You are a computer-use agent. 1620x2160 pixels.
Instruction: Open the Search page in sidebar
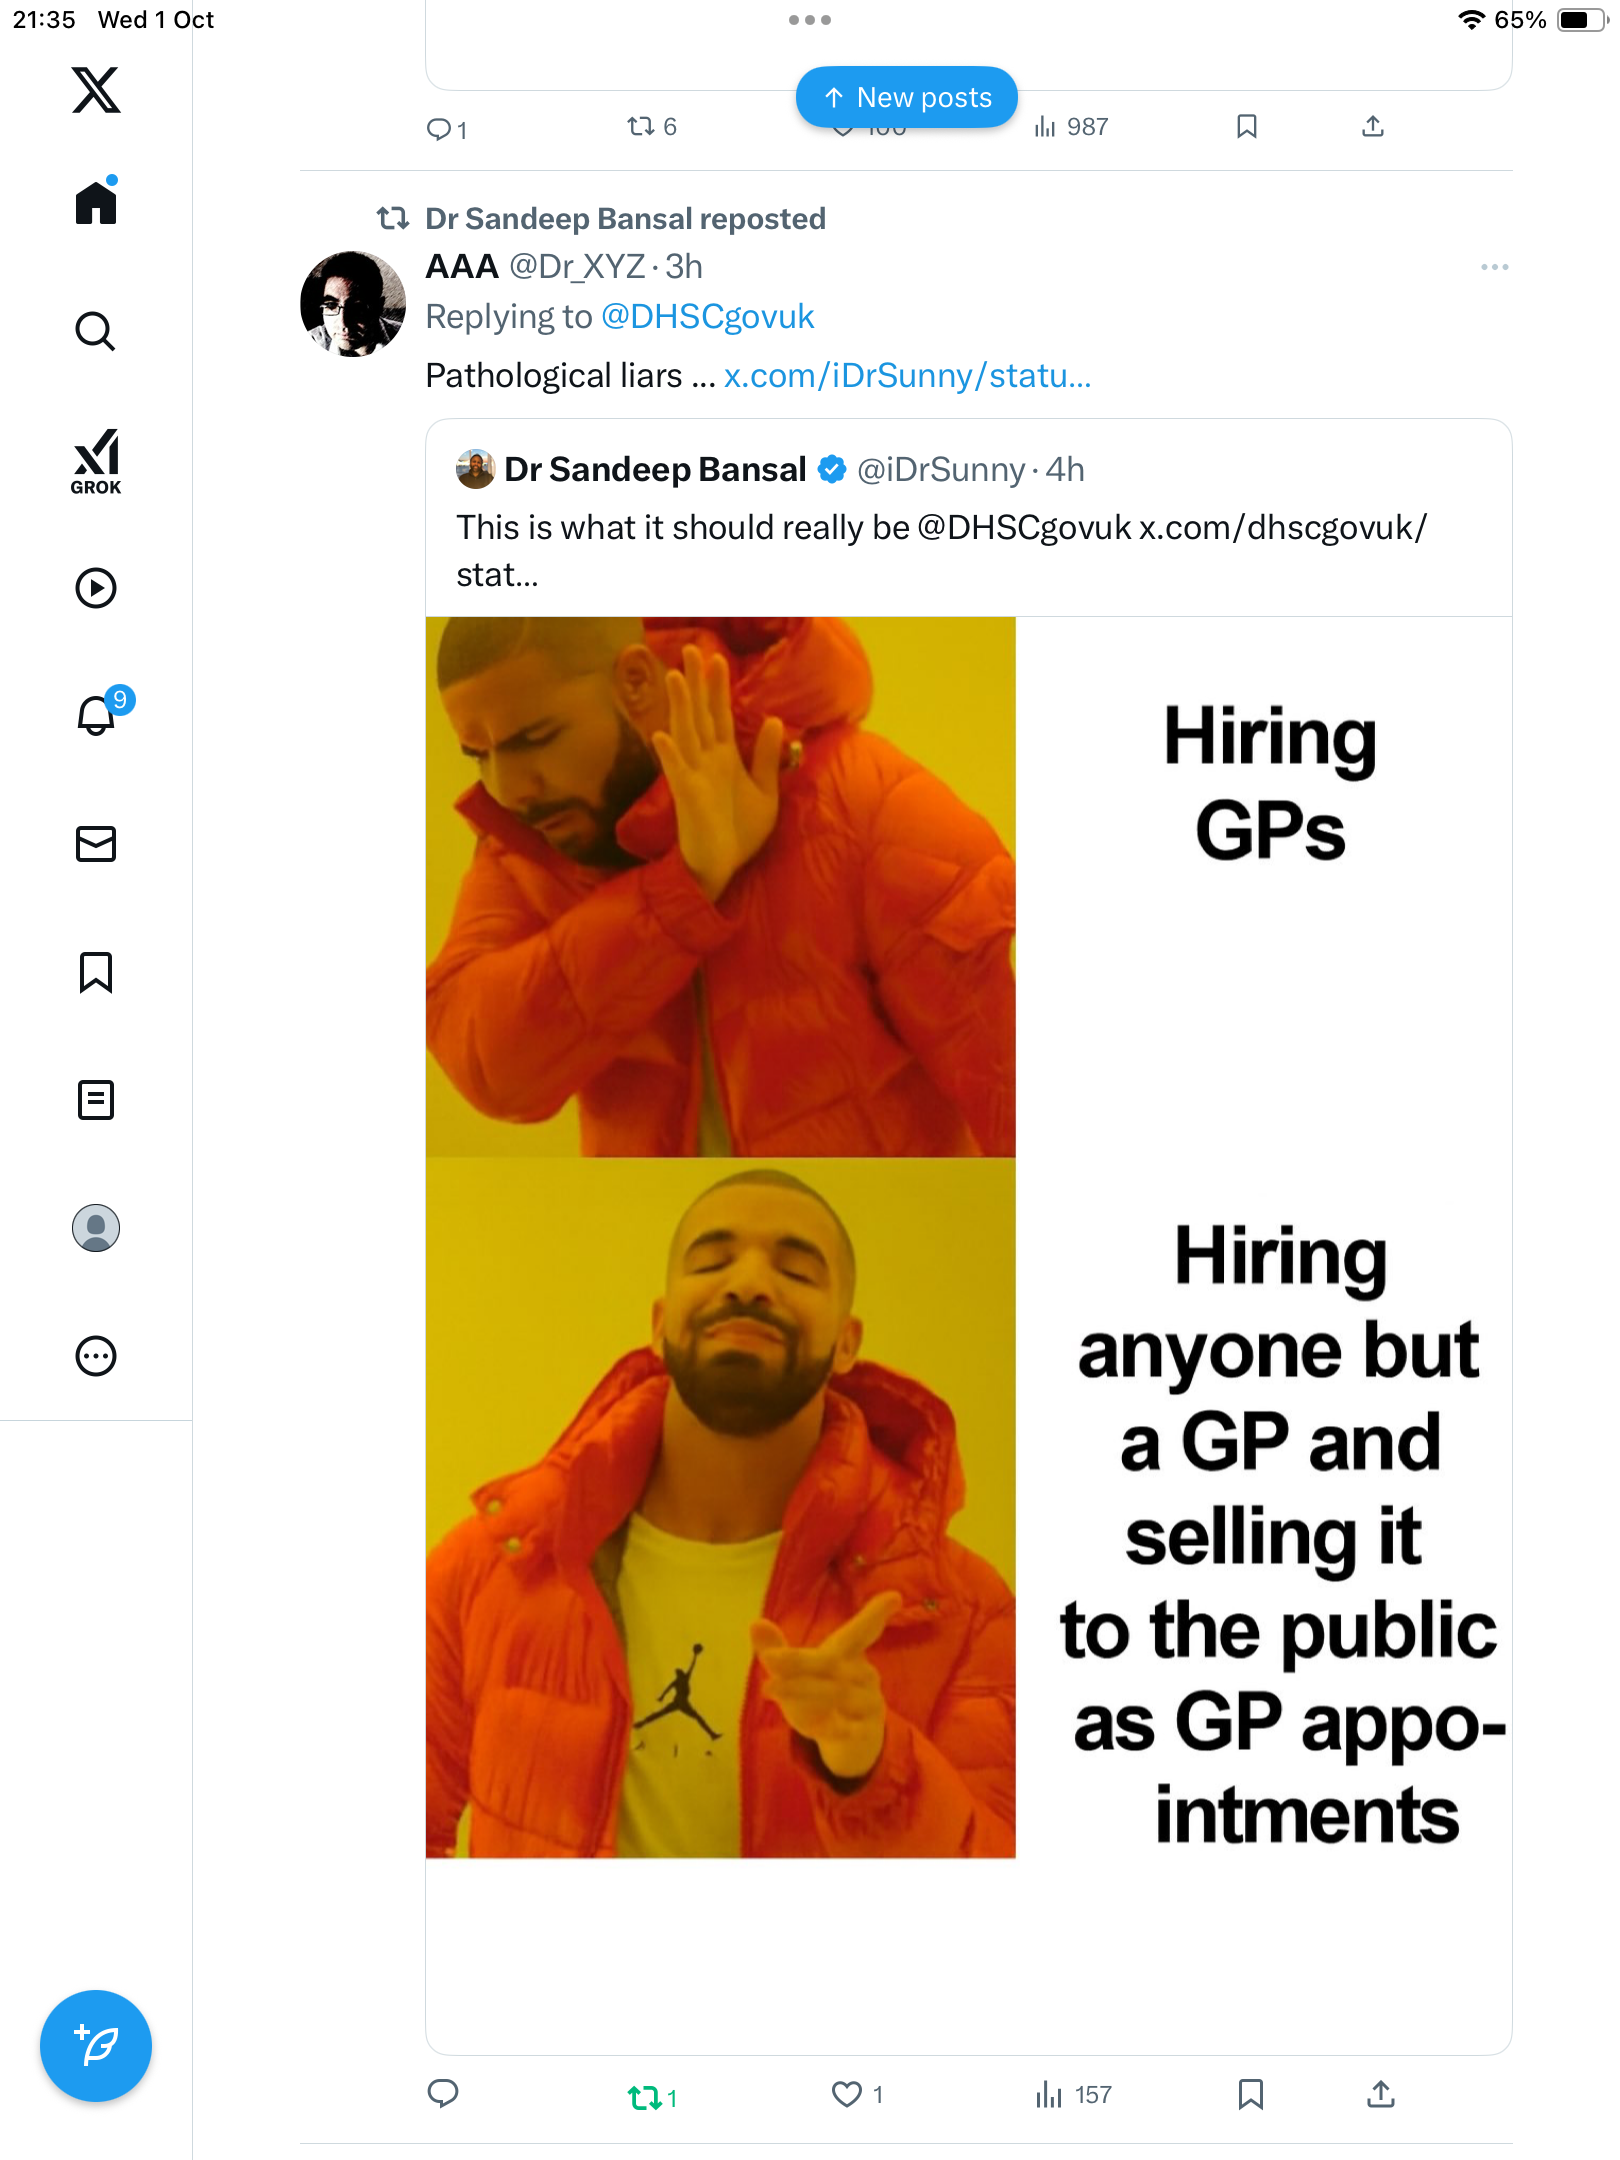click(x=96, y=331)
